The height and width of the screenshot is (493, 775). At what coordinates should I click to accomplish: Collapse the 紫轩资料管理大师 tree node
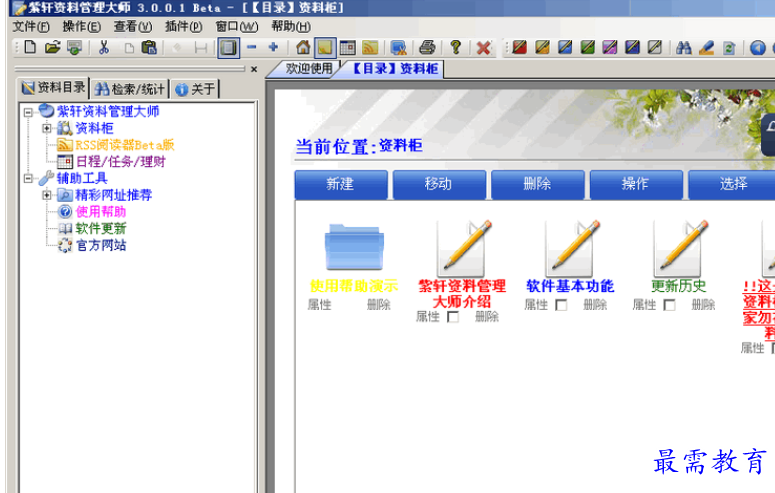[28, 112]
